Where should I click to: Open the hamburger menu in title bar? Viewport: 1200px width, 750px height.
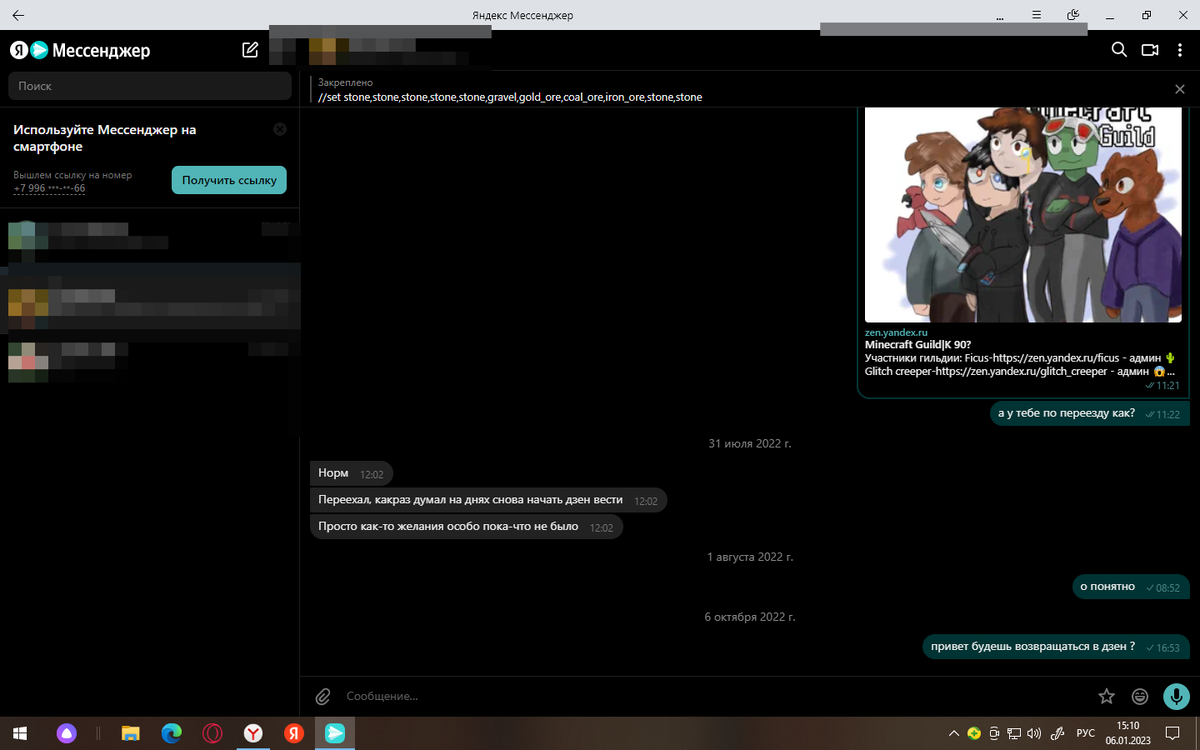[x=1036, y=15]
